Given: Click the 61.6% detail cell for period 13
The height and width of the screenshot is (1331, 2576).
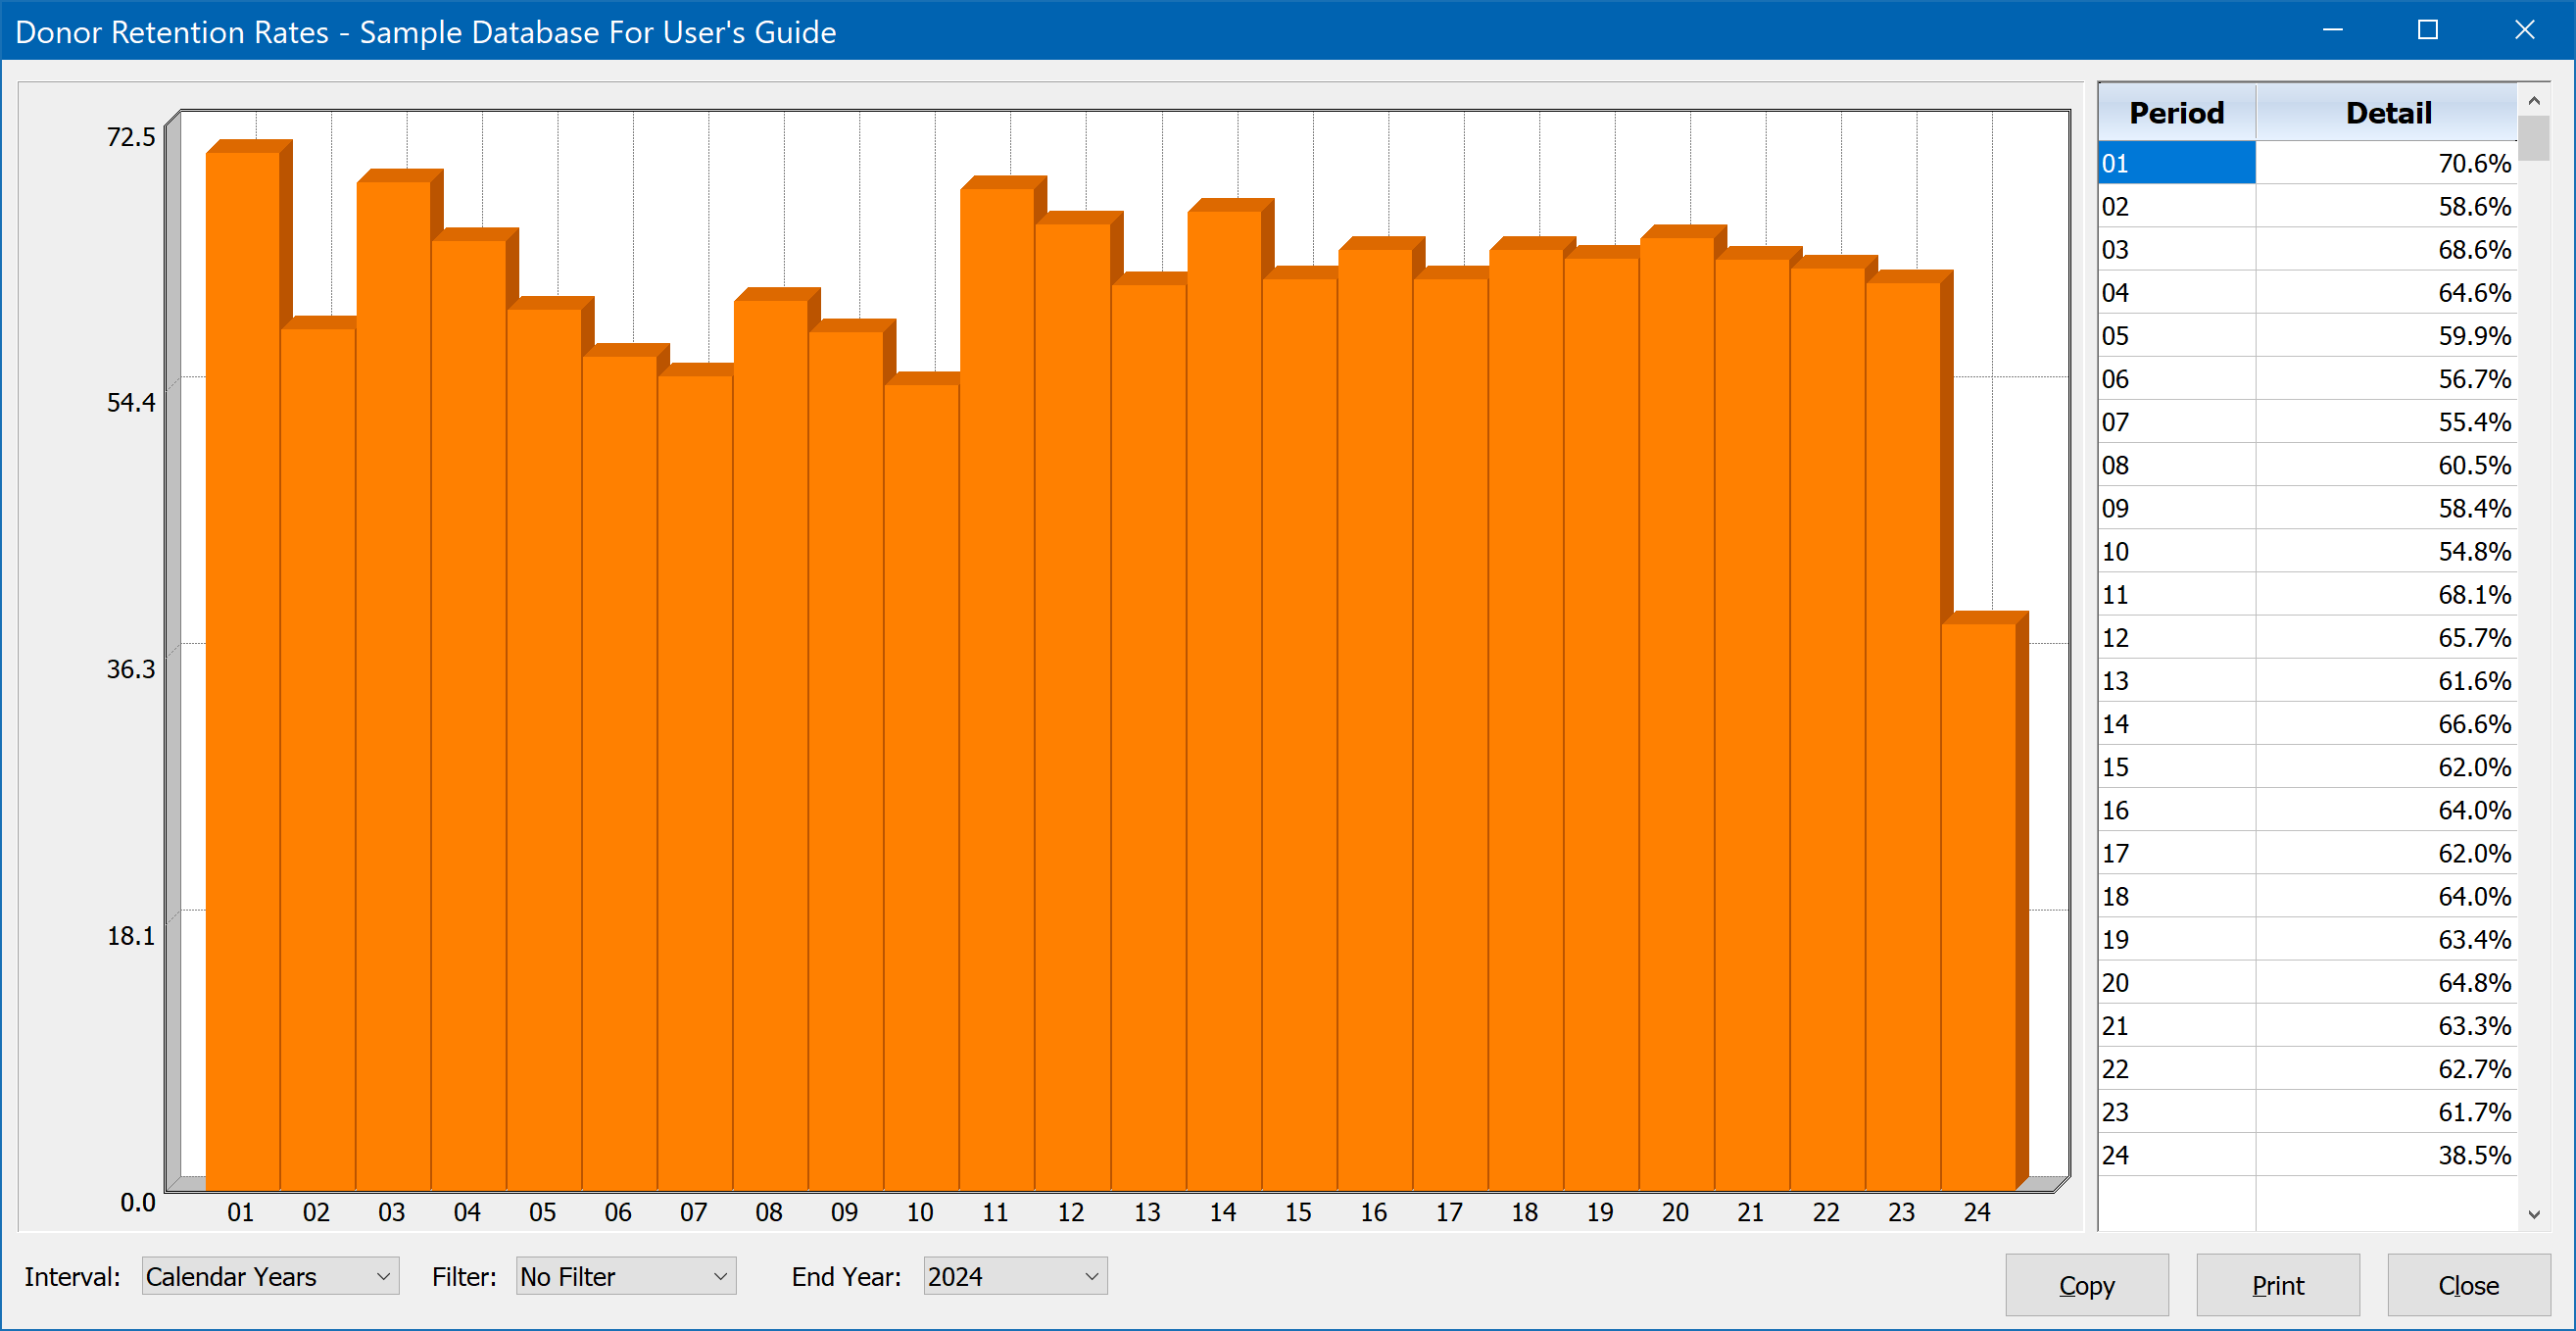Looking at the screenshot, I should pos(2387,680).
